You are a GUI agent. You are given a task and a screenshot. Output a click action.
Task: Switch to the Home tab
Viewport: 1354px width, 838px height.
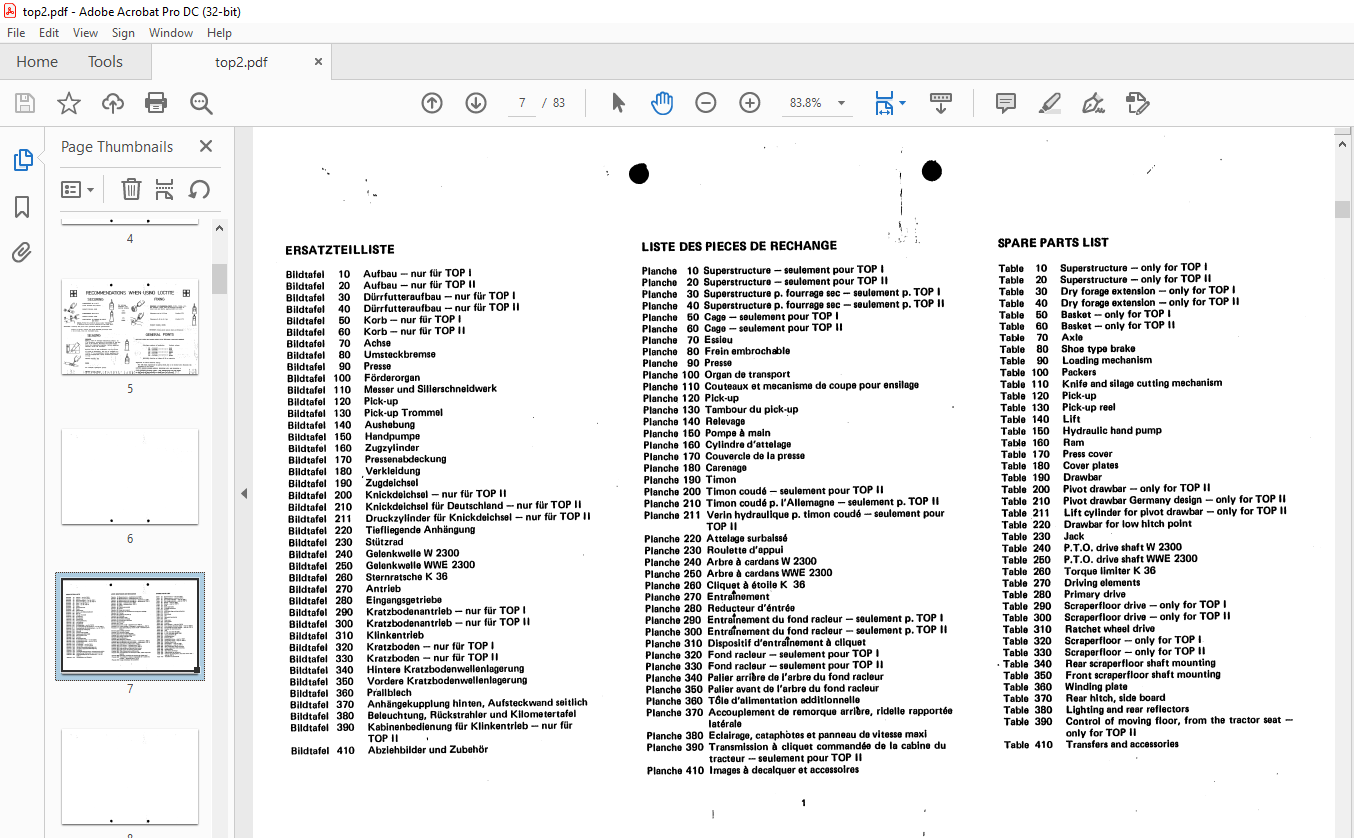click(x=37, y=62)
